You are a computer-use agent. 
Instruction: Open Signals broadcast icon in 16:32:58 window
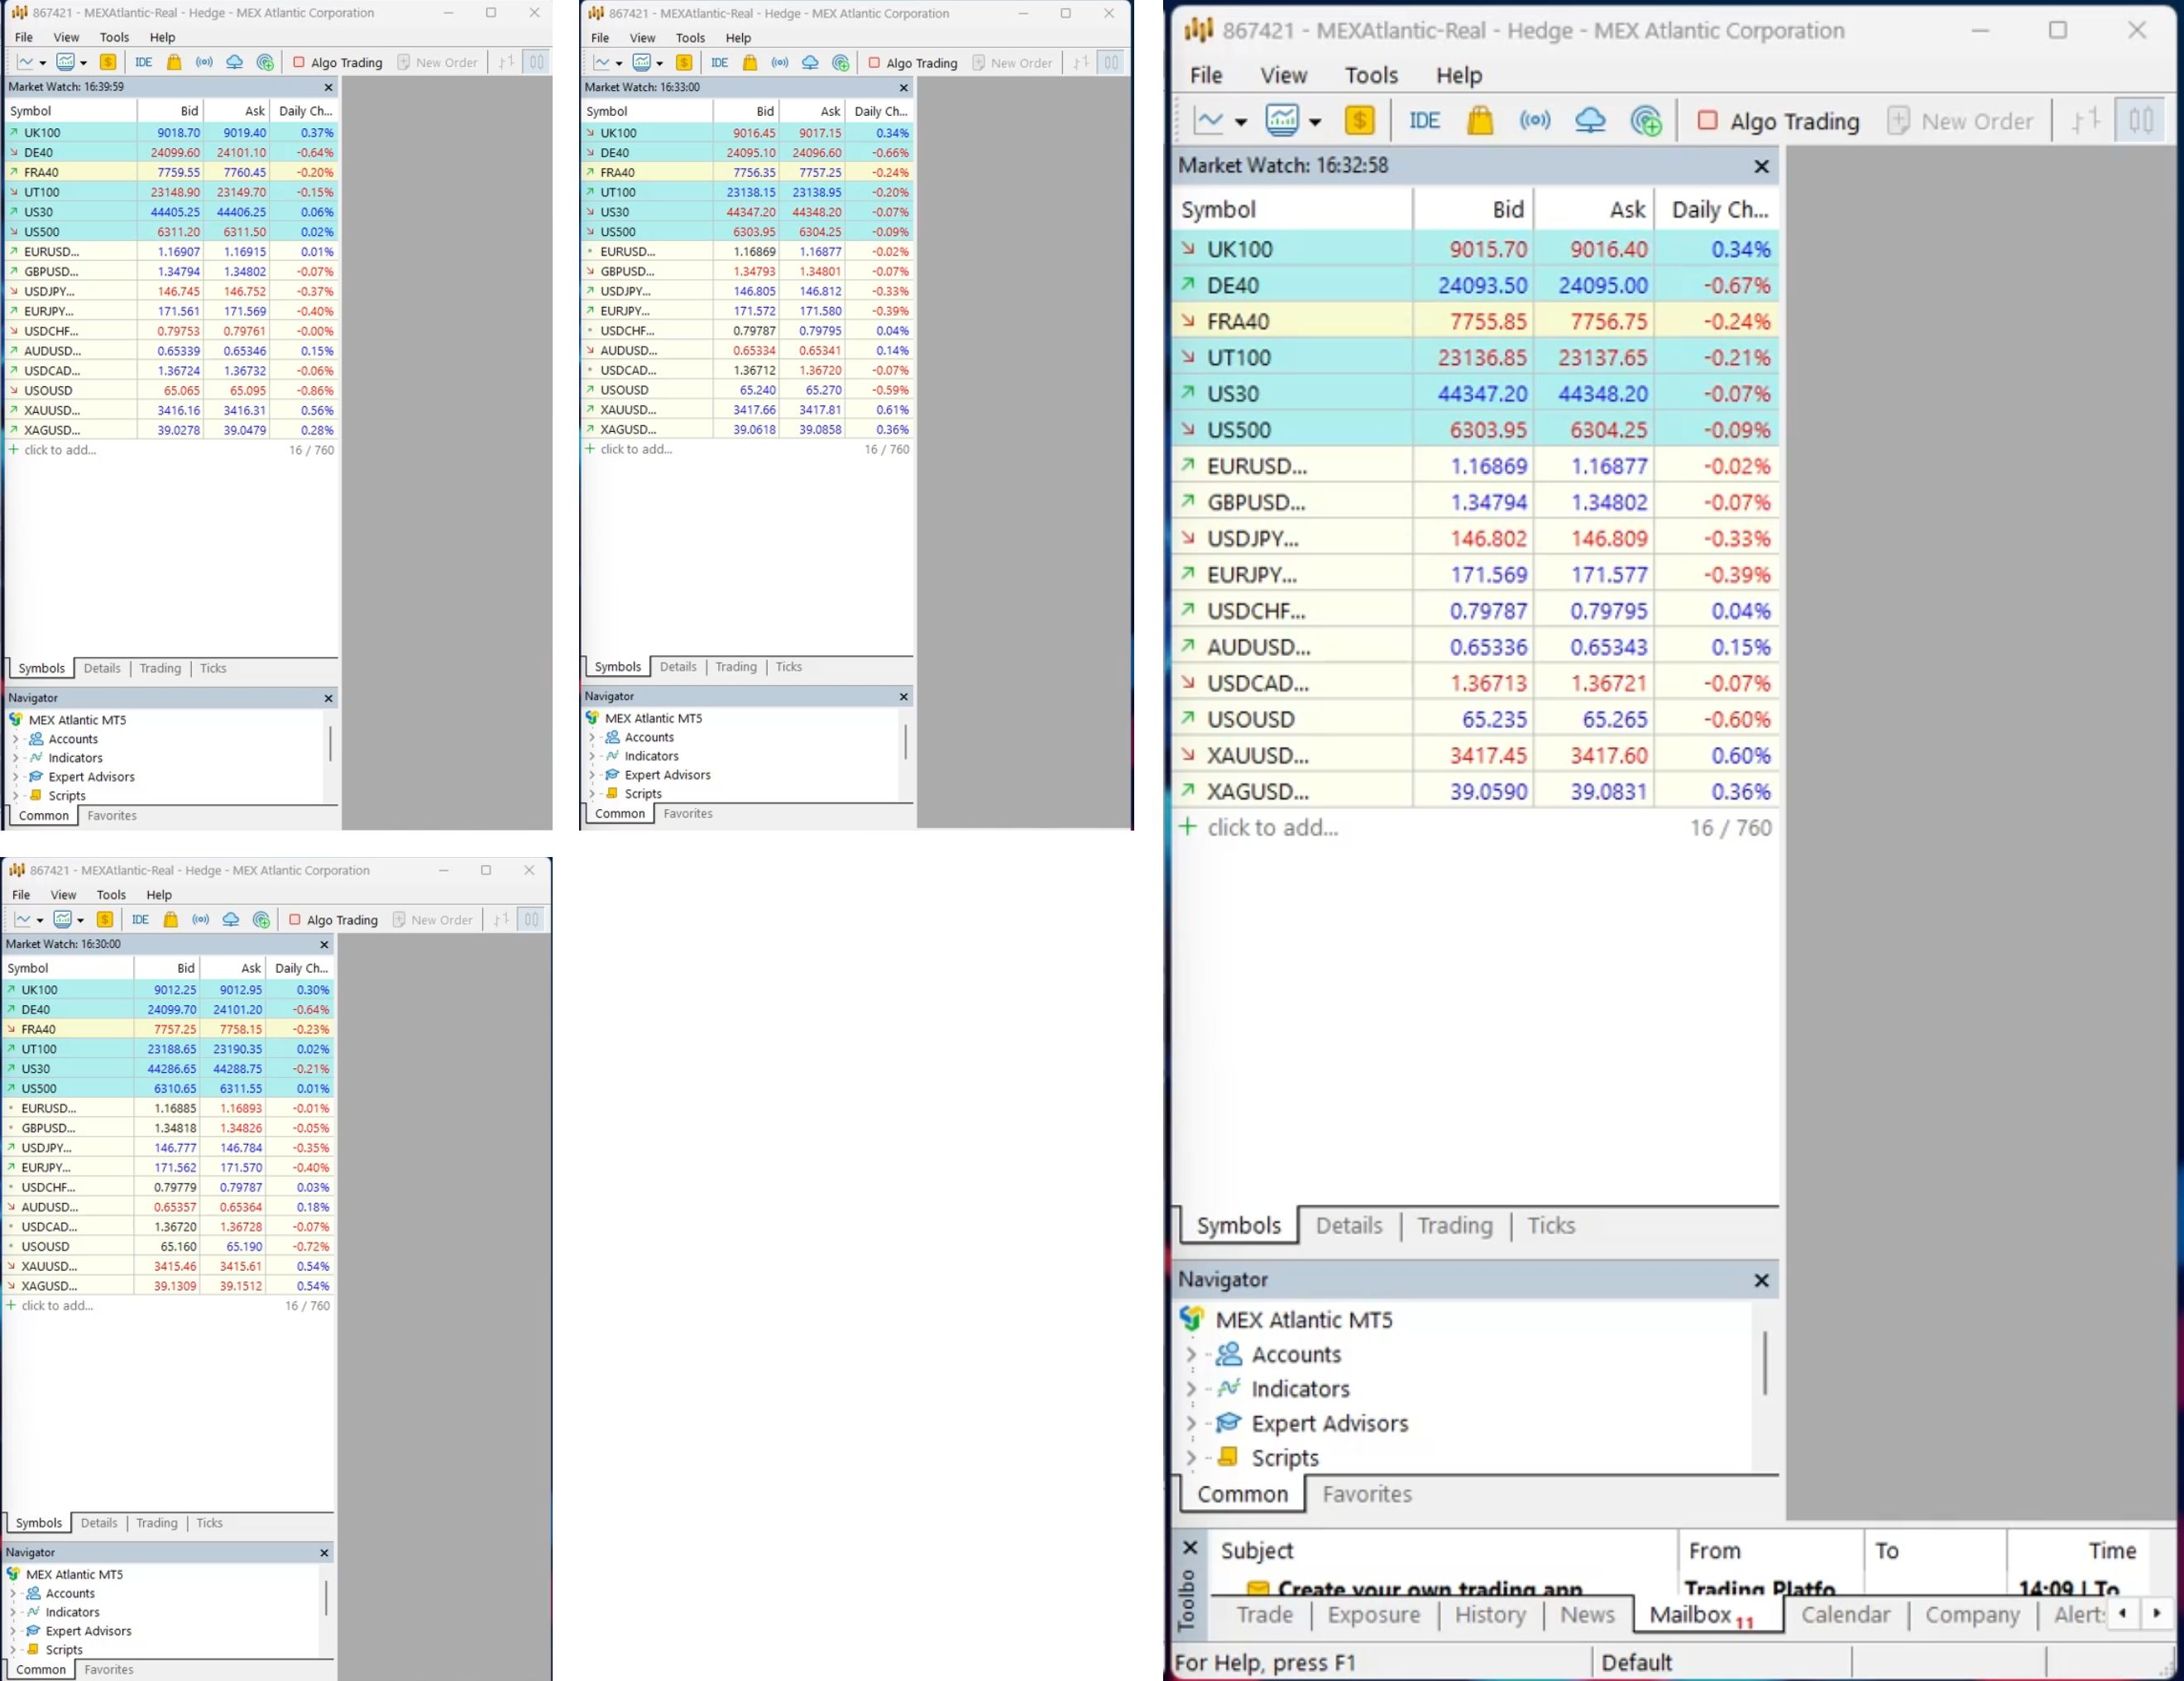(x=1535, y=121)
